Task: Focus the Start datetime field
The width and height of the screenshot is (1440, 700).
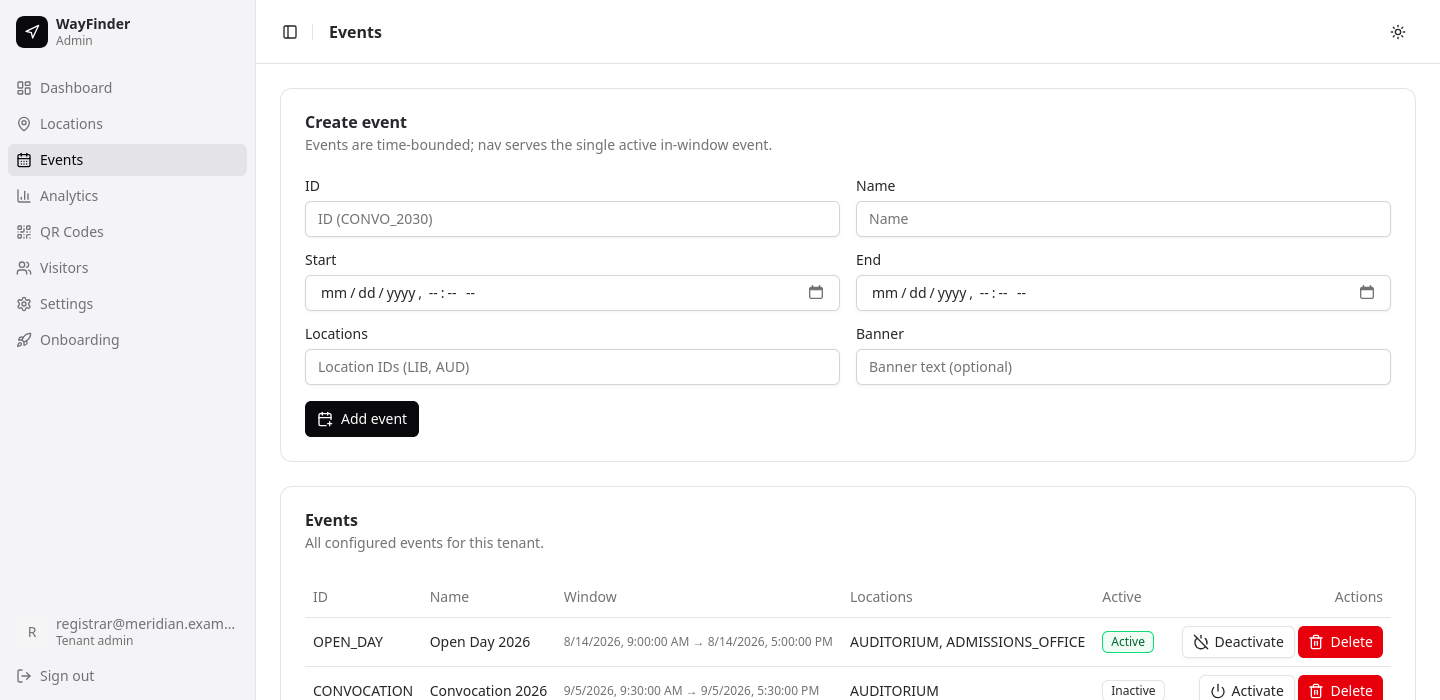Action: pos(572,293)
